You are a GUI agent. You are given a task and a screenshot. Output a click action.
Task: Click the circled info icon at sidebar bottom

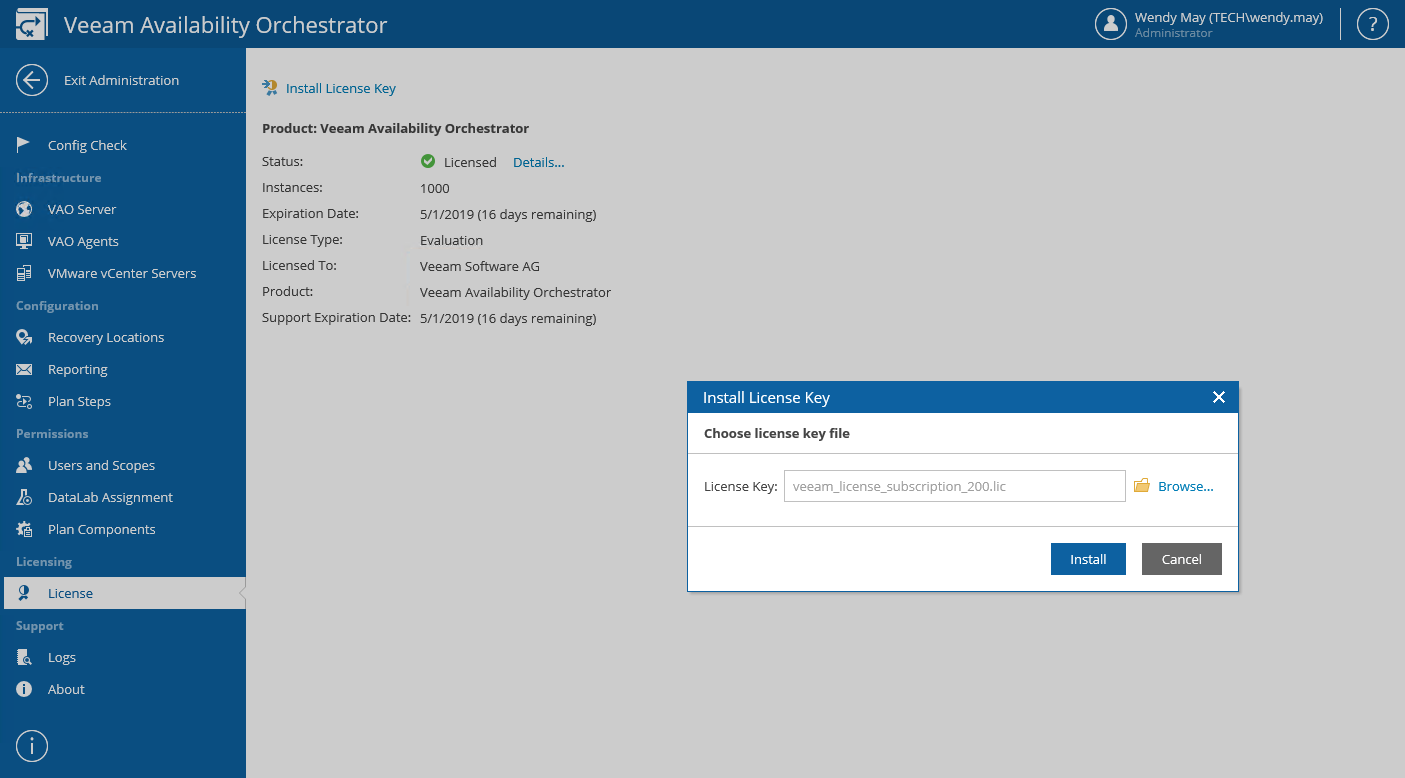(32, 746)
